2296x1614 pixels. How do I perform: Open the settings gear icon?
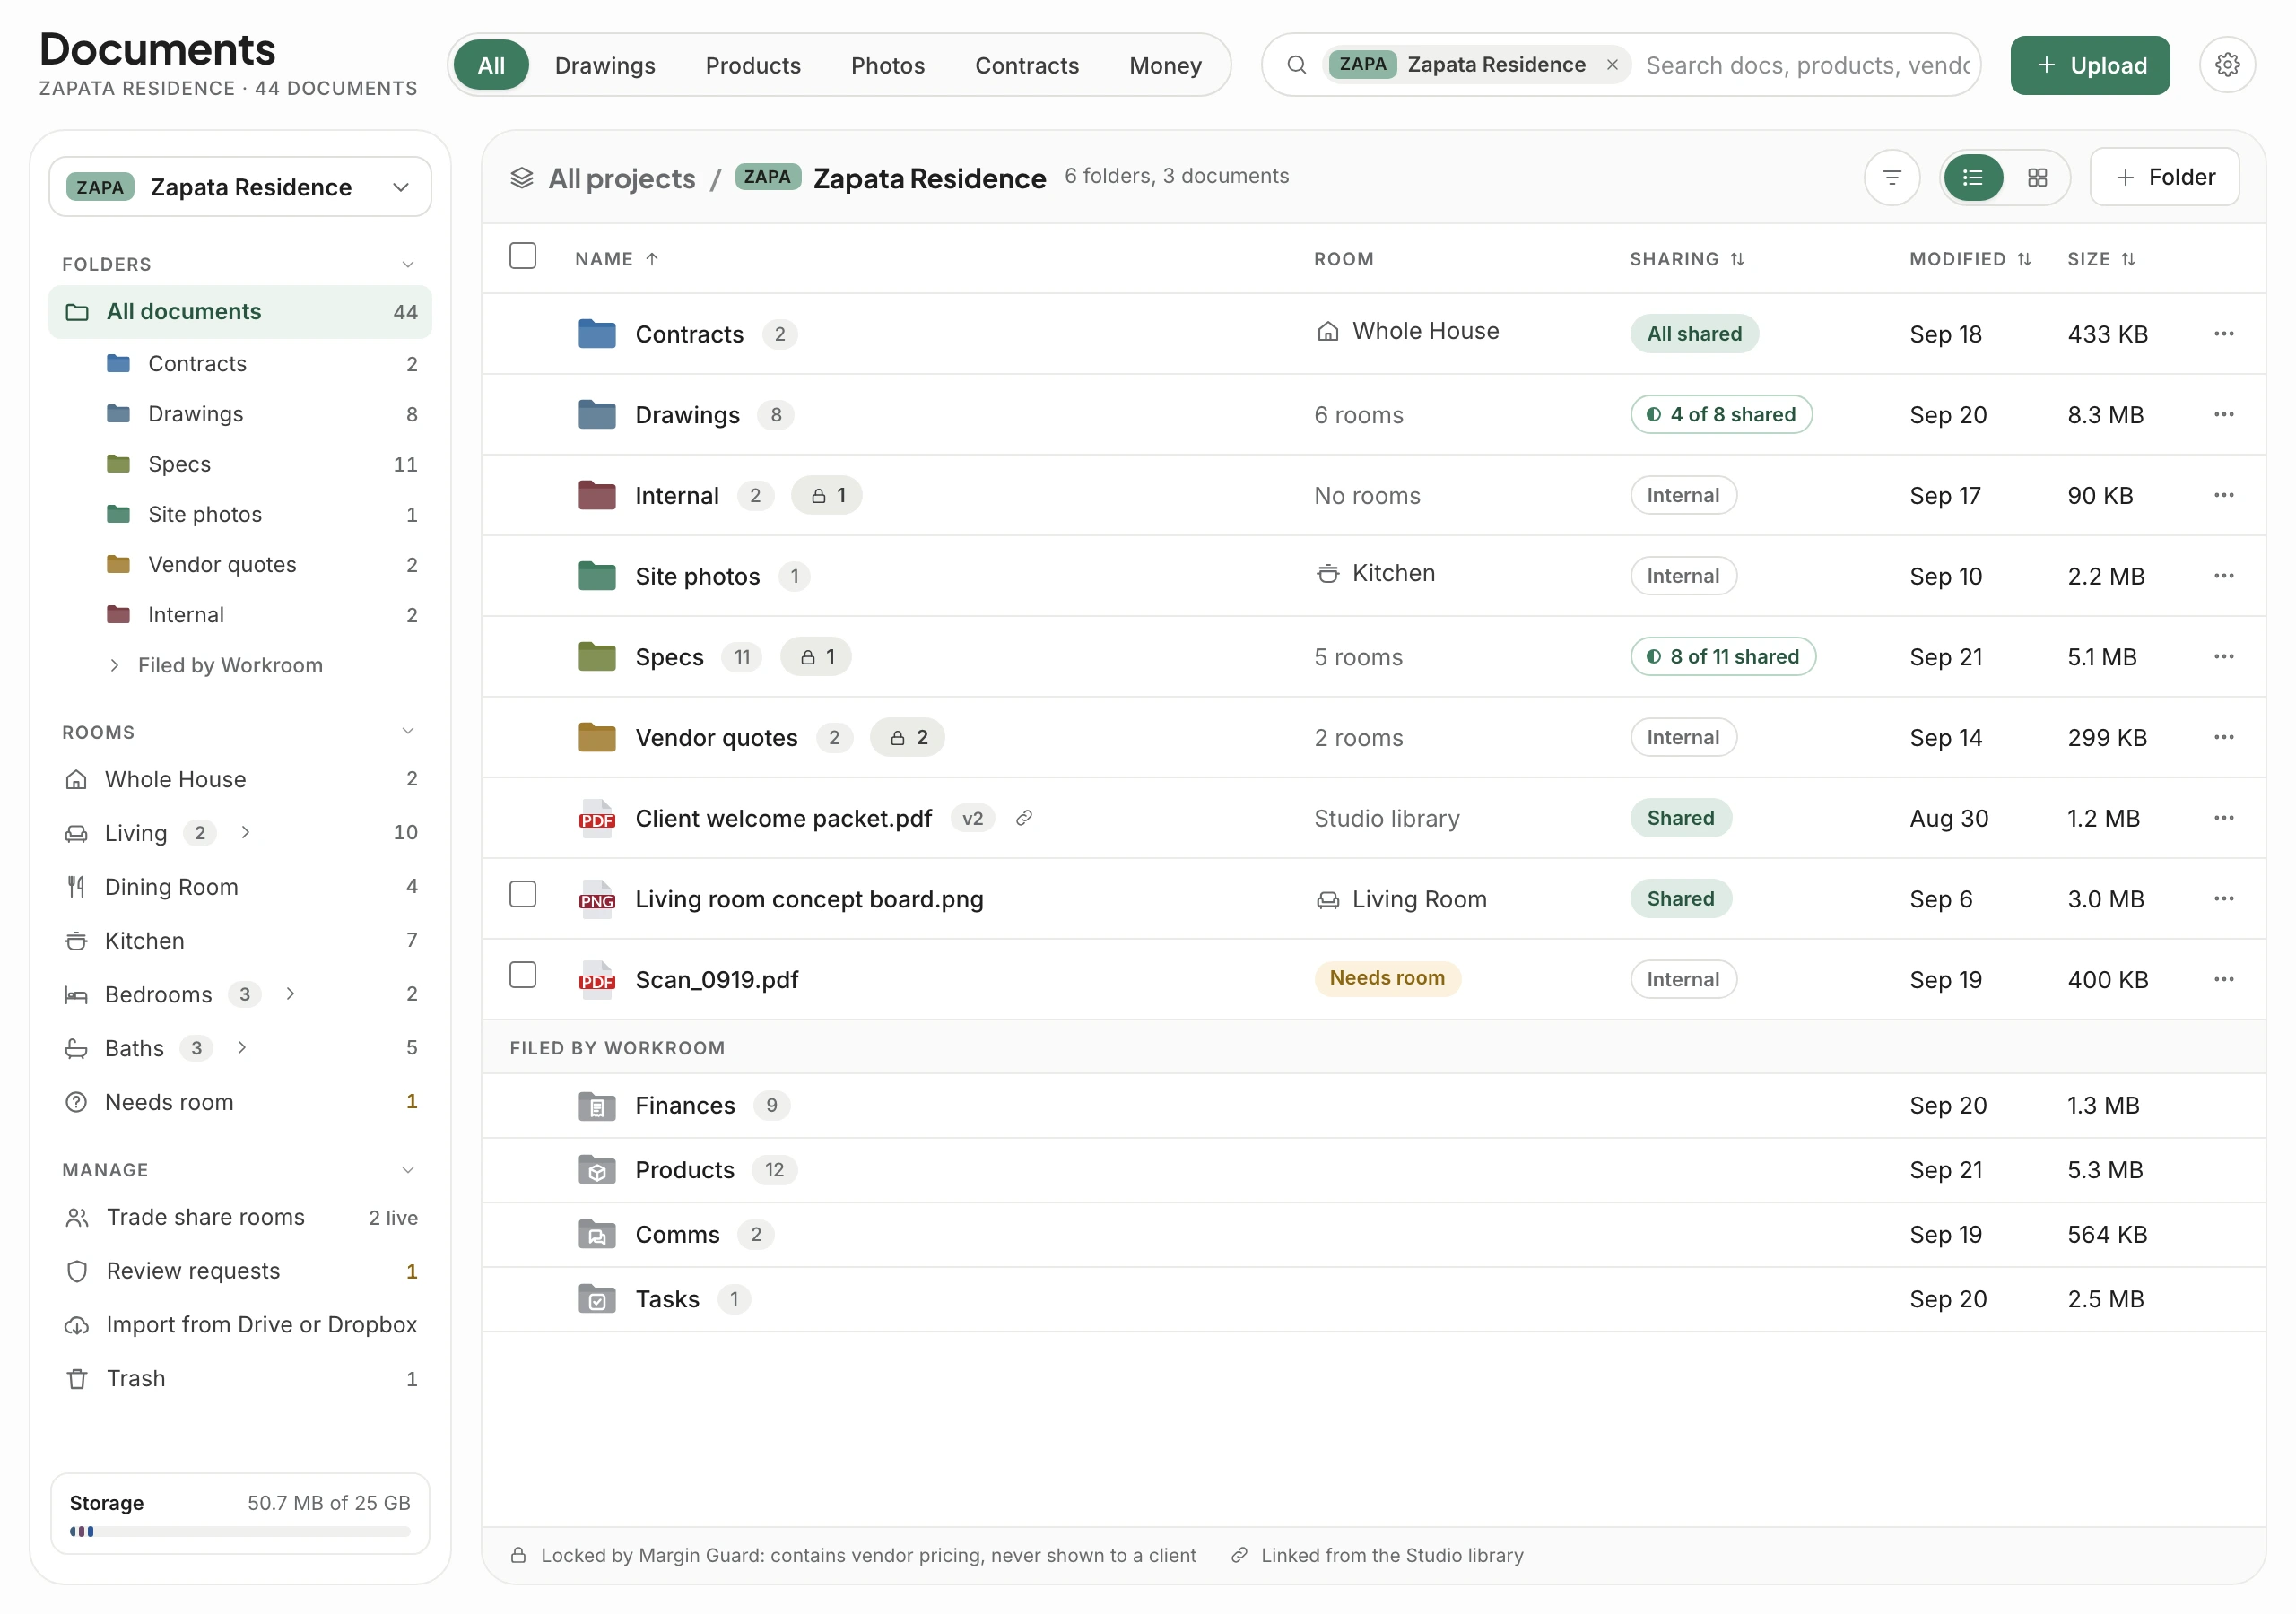2226,65
